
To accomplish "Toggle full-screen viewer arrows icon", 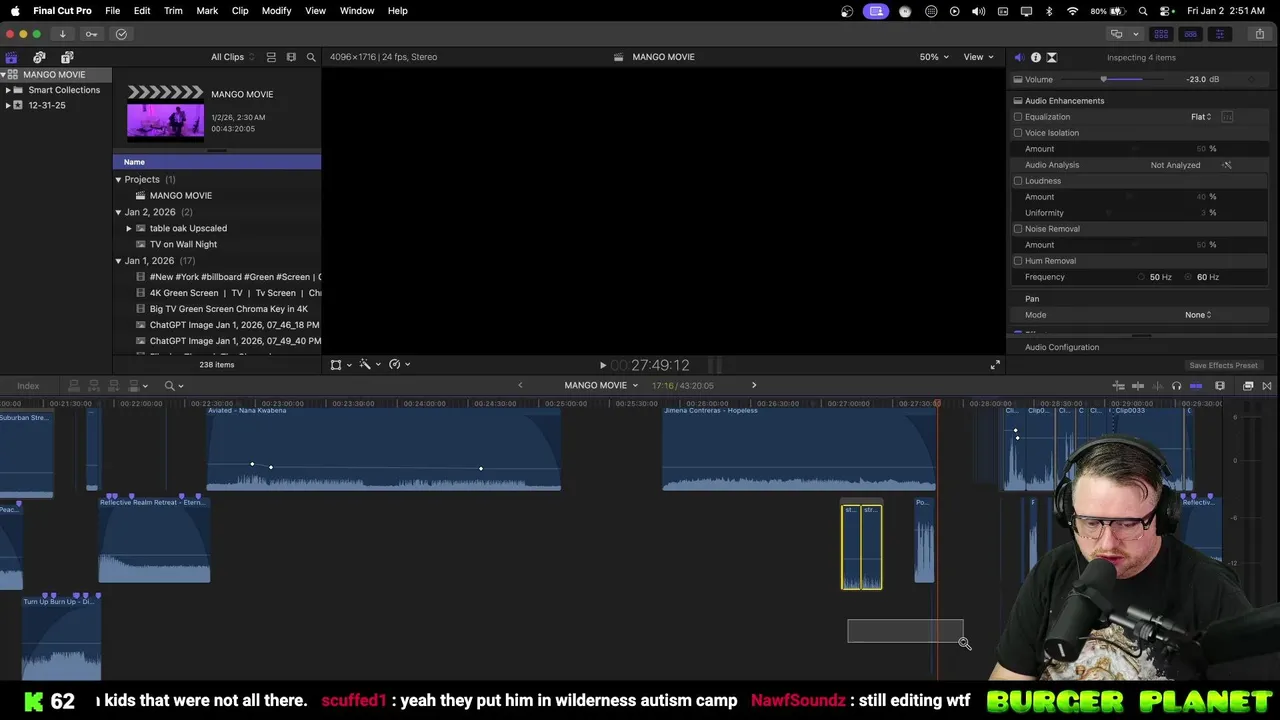I will click(995, 365).
